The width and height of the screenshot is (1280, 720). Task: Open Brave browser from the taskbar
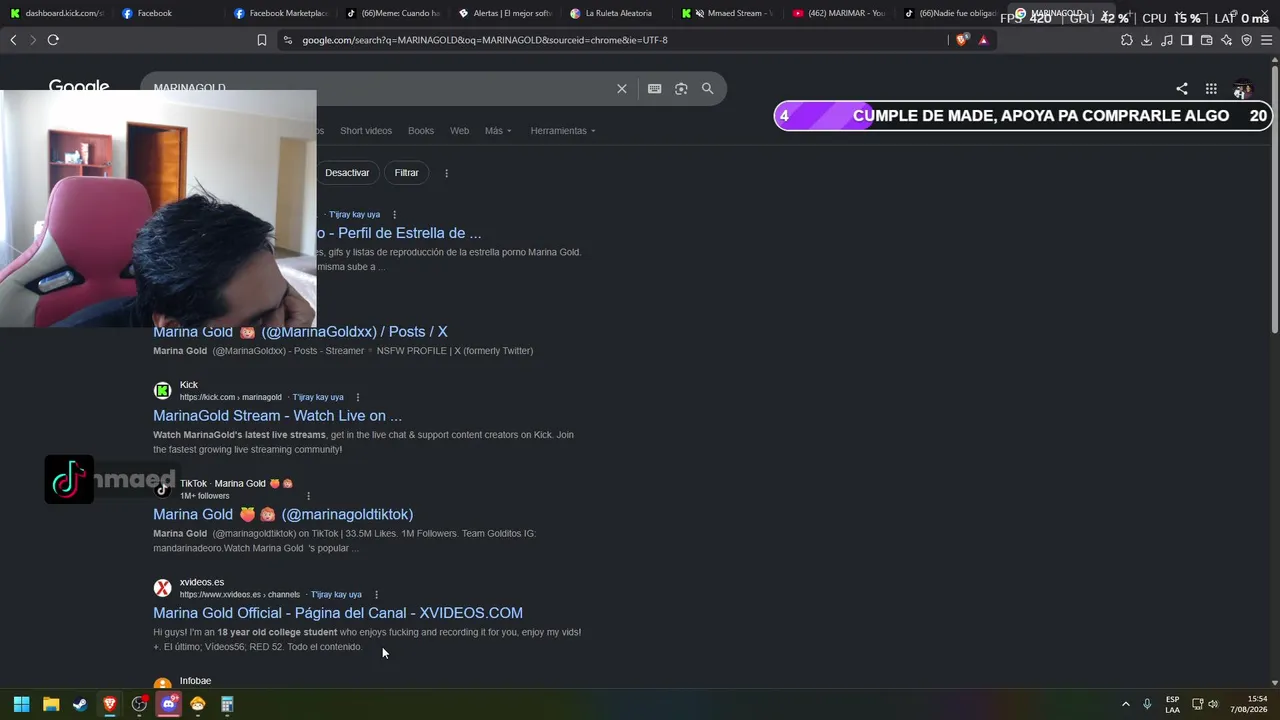(110, 705)
